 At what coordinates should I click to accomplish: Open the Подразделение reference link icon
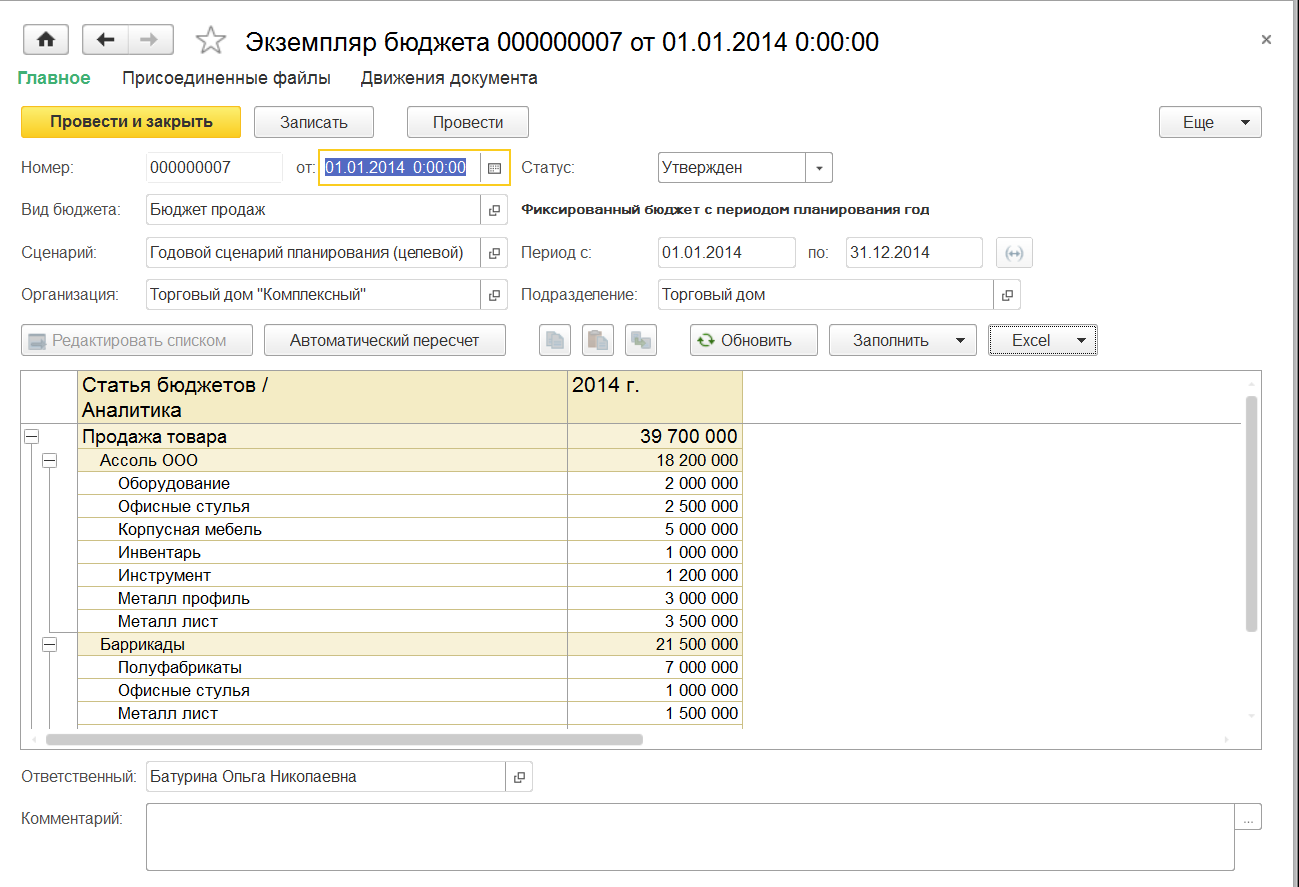coord(1007,295)
